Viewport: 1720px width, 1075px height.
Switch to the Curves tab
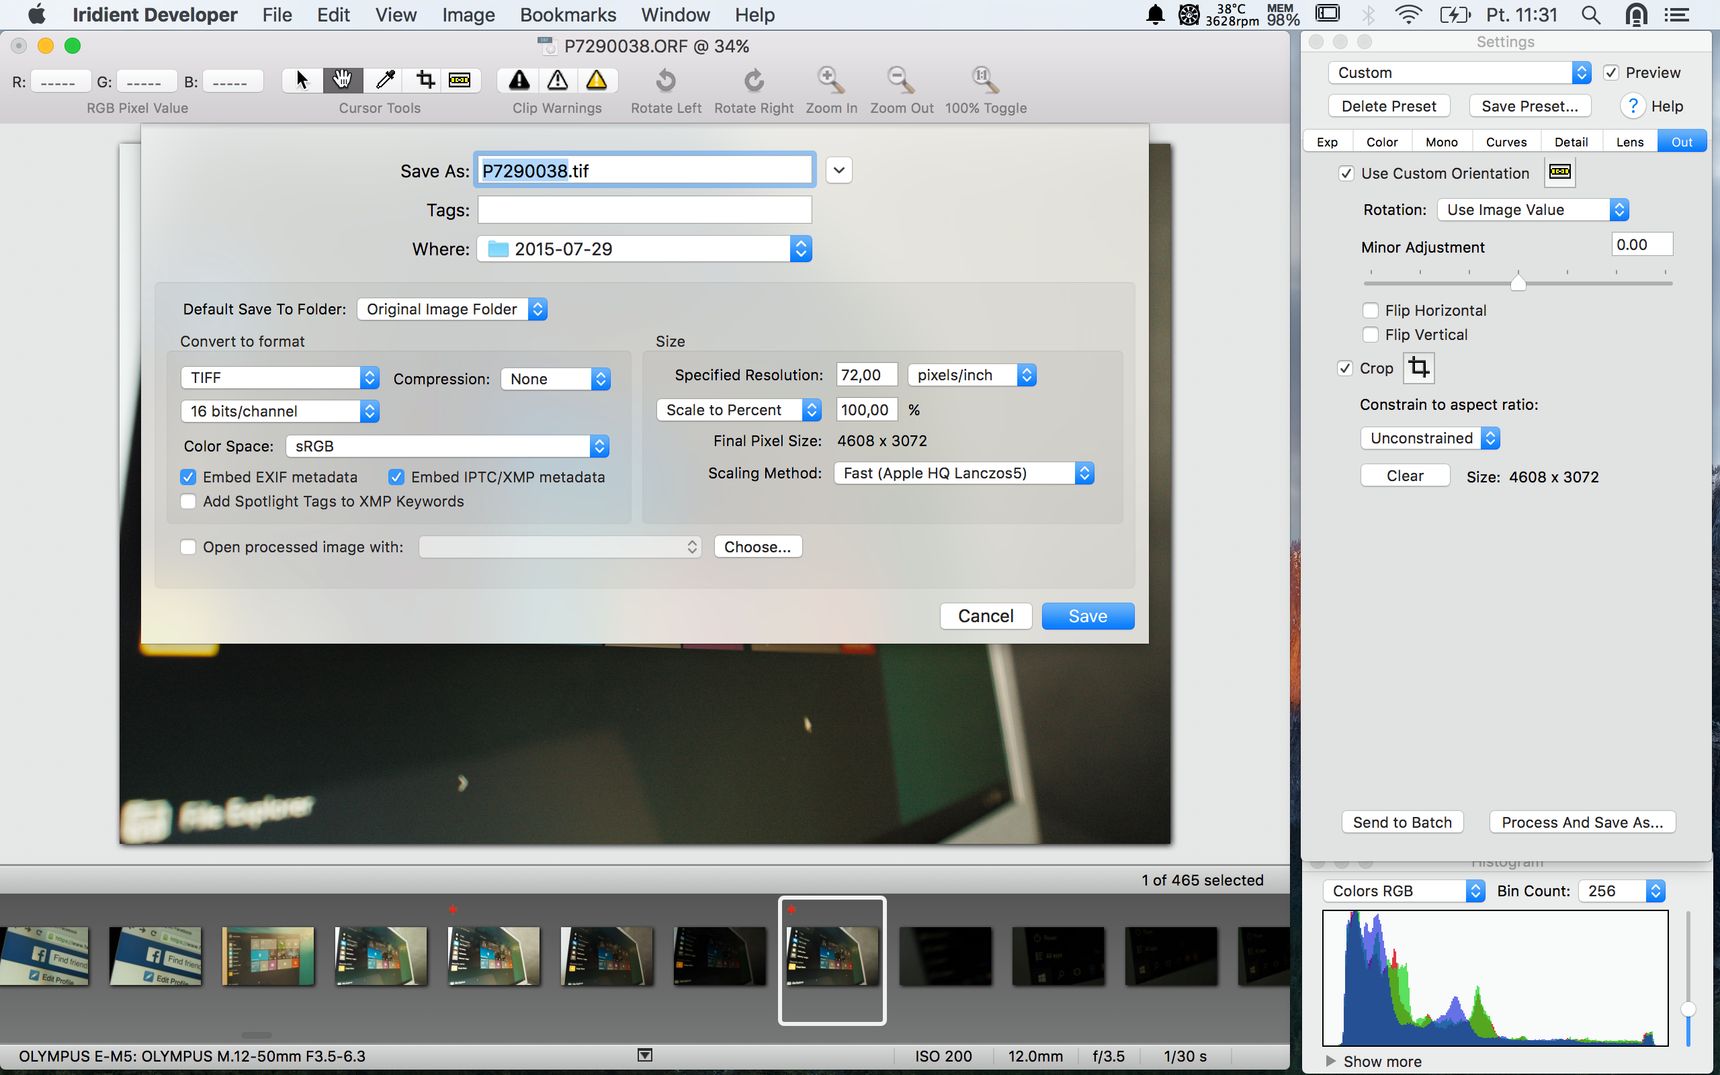(1506, 142)
